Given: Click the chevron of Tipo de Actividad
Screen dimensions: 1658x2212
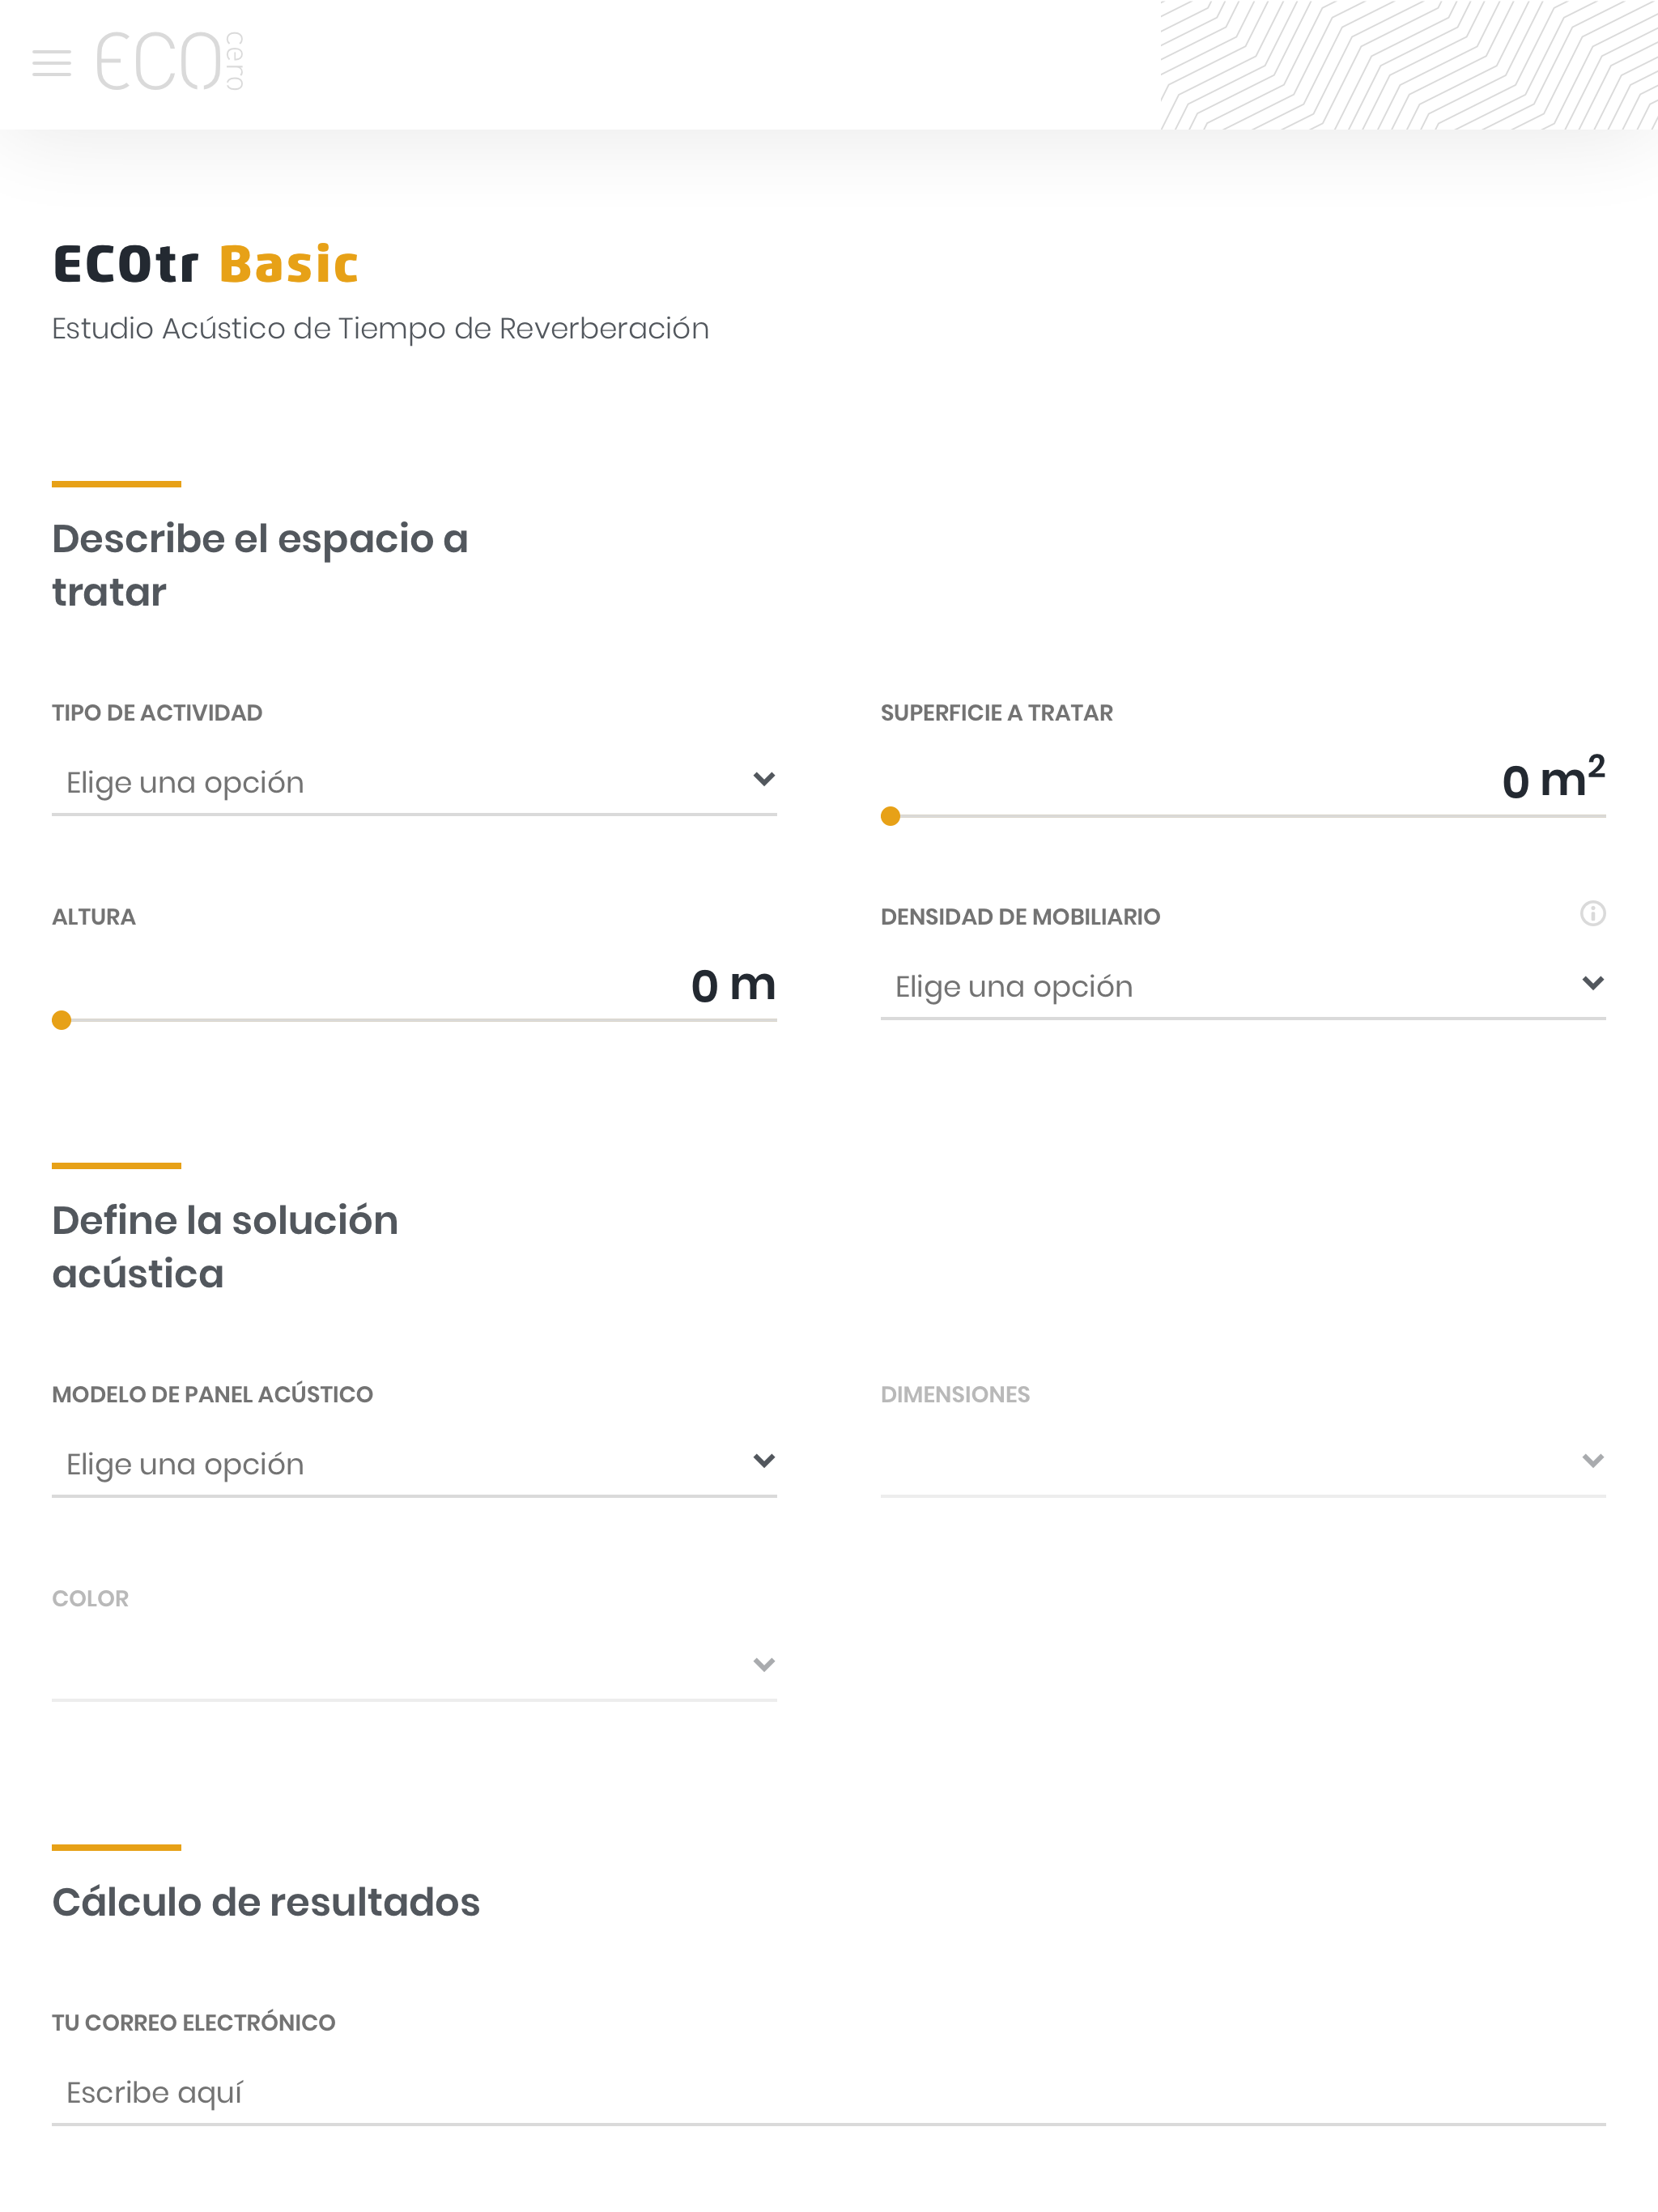Looking at the screenshot, I should pyautogui.click(x=764, y=779).
